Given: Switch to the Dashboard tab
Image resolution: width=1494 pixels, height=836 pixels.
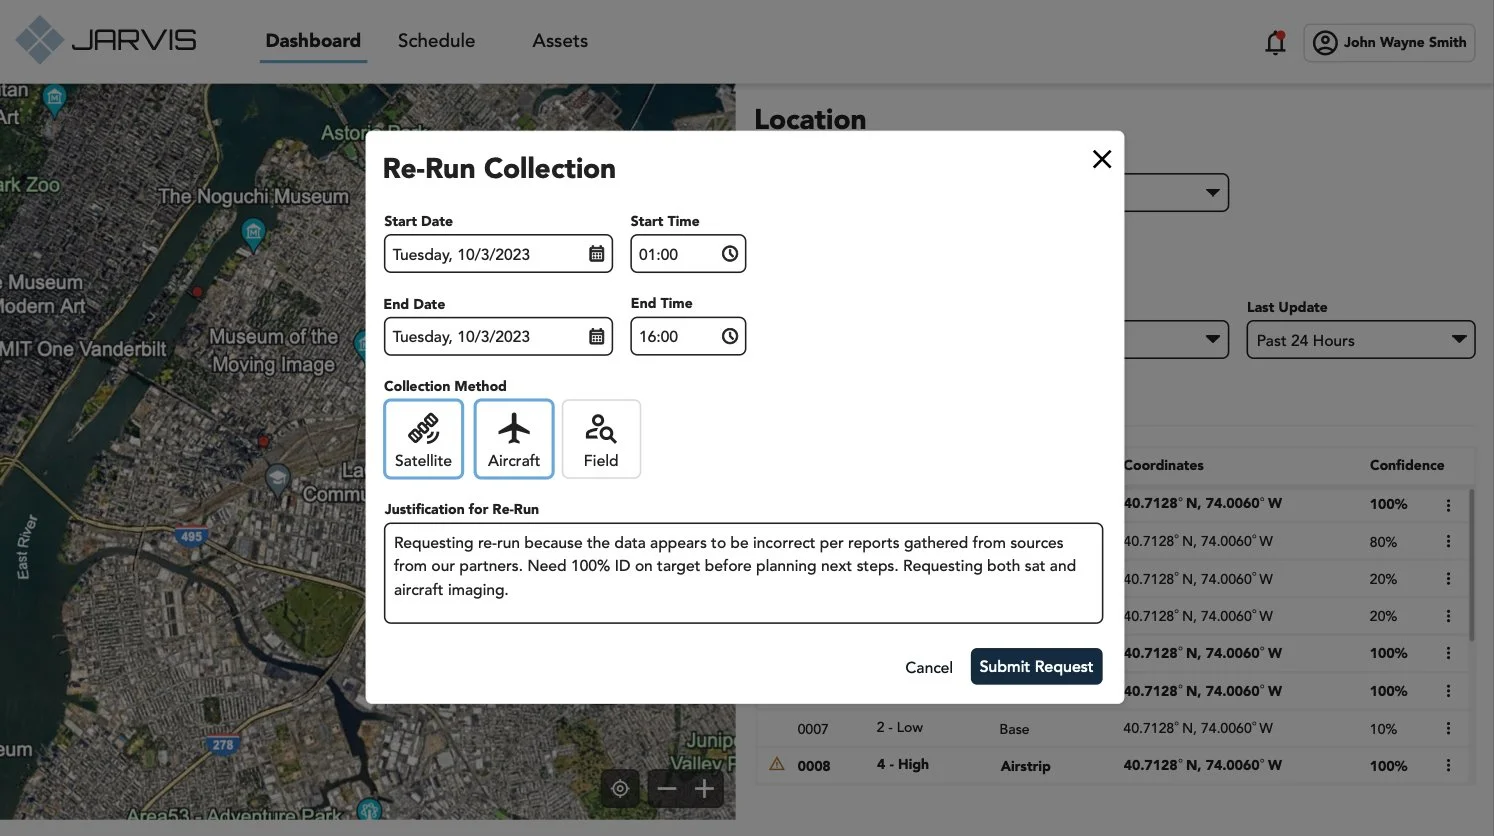Looking at the screenshot, I should pyautogui.click(x=313, y=41).
